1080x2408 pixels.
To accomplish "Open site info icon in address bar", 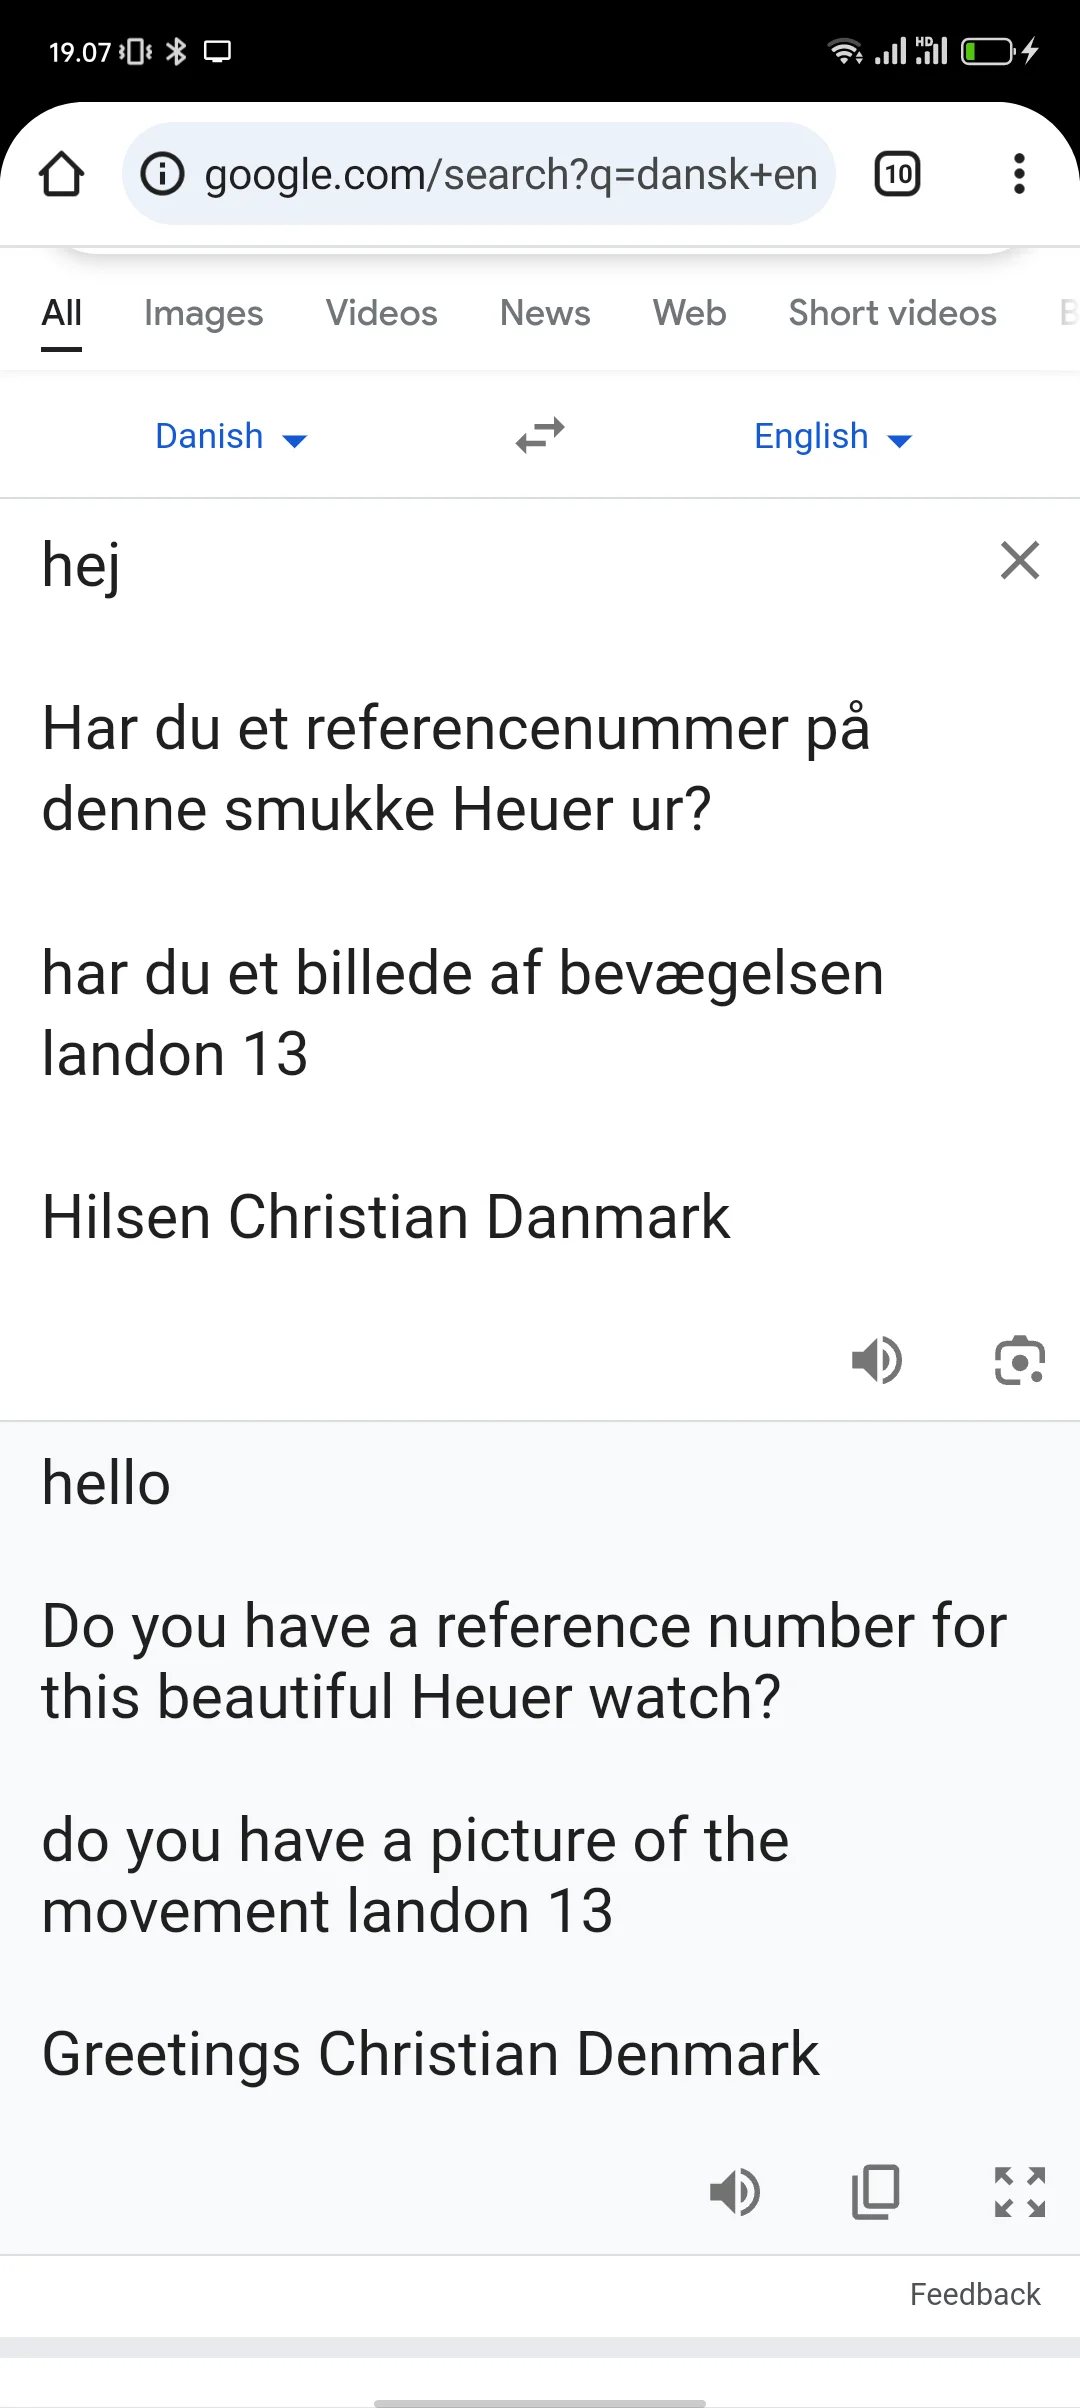I will tap(162, 174).
